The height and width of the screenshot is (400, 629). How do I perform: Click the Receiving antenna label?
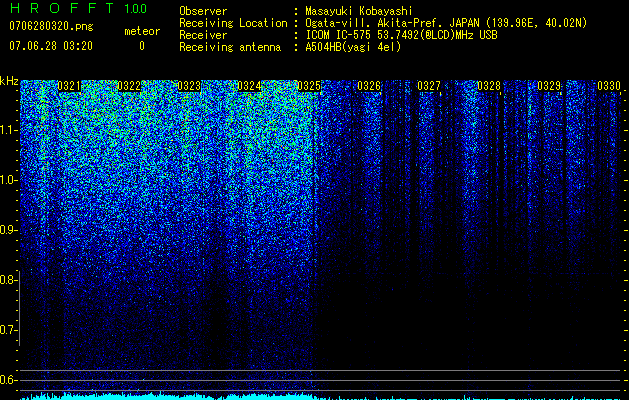pos(230,47)
